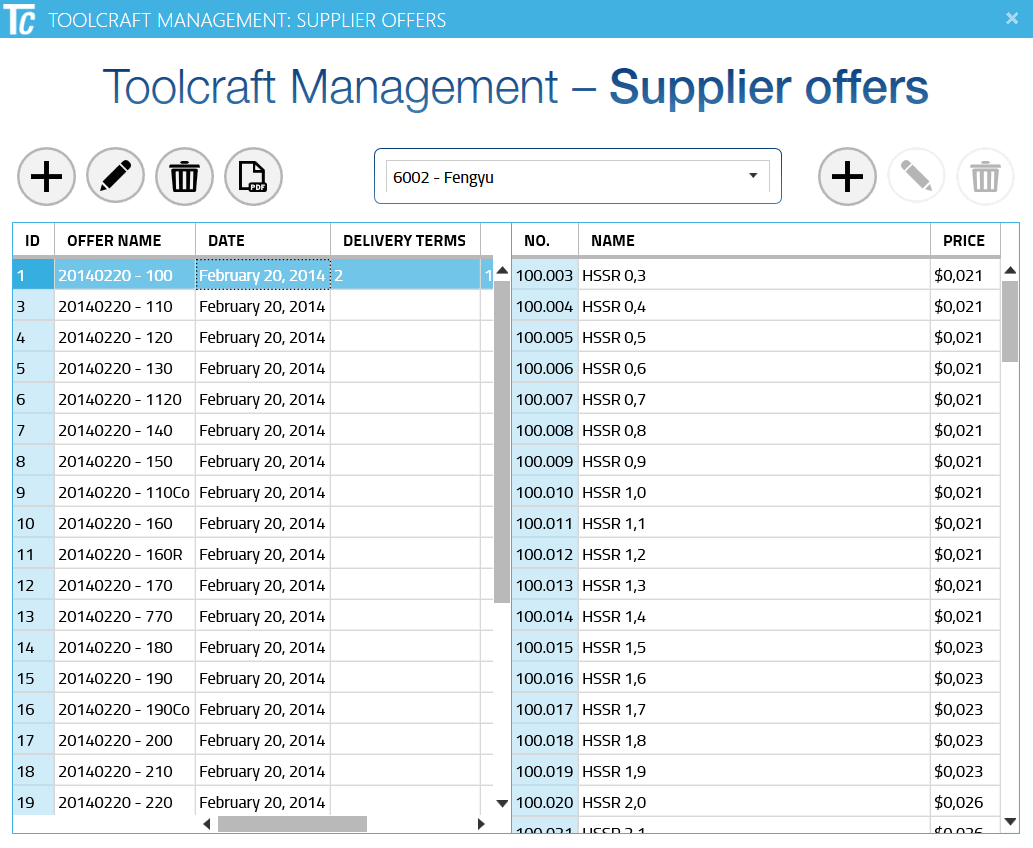This screenshot has width=1033, height=848.
Task: Click the edit offer pencil icon
Action: tap(116, 177)
